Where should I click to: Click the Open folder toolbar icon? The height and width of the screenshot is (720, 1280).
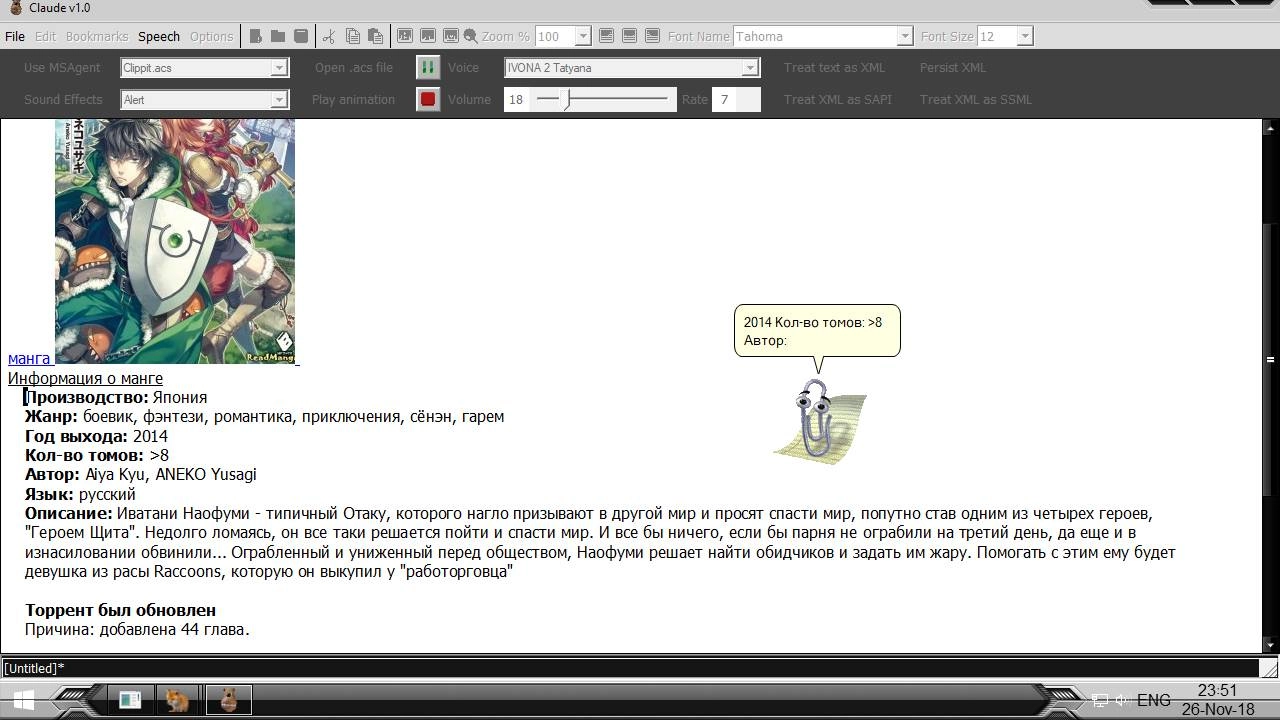(x=278, y=36)
